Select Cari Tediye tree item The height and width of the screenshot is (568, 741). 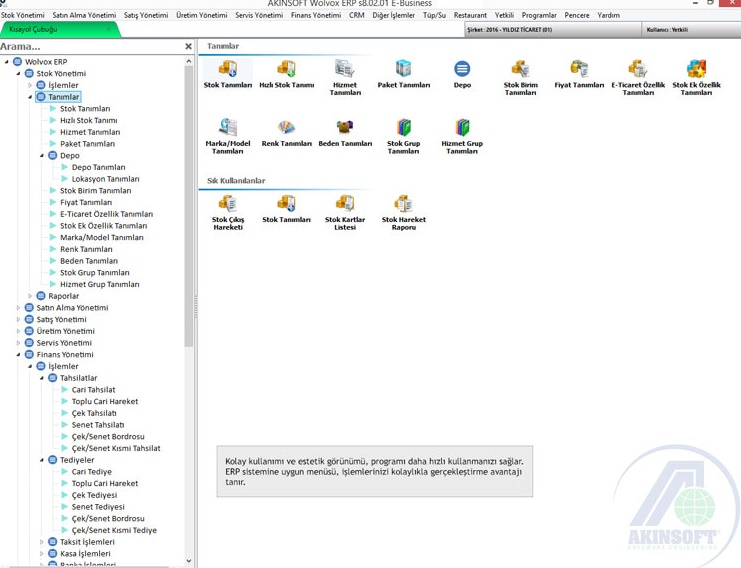(x=92, y=472)
